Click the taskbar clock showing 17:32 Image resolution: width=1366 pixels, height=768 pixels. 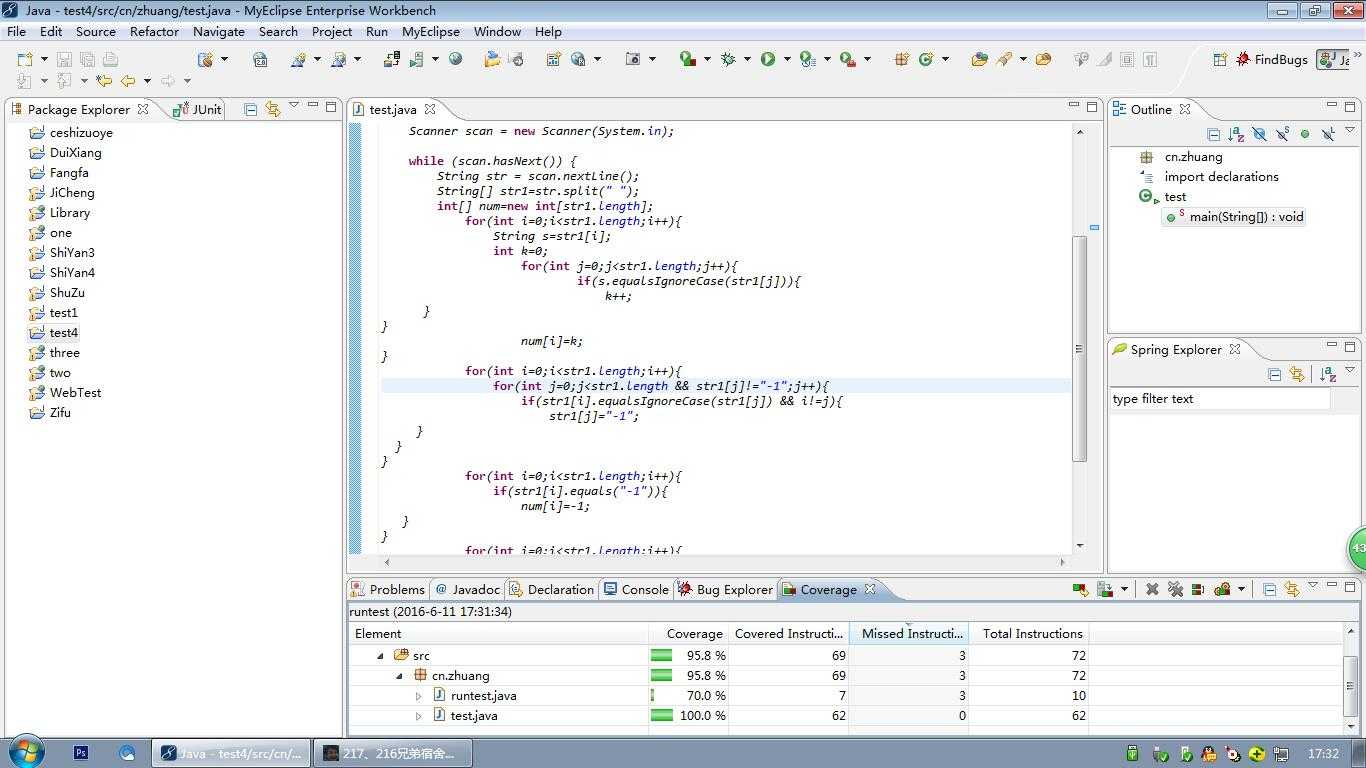pyautogui.click(x=1323, y=753)
